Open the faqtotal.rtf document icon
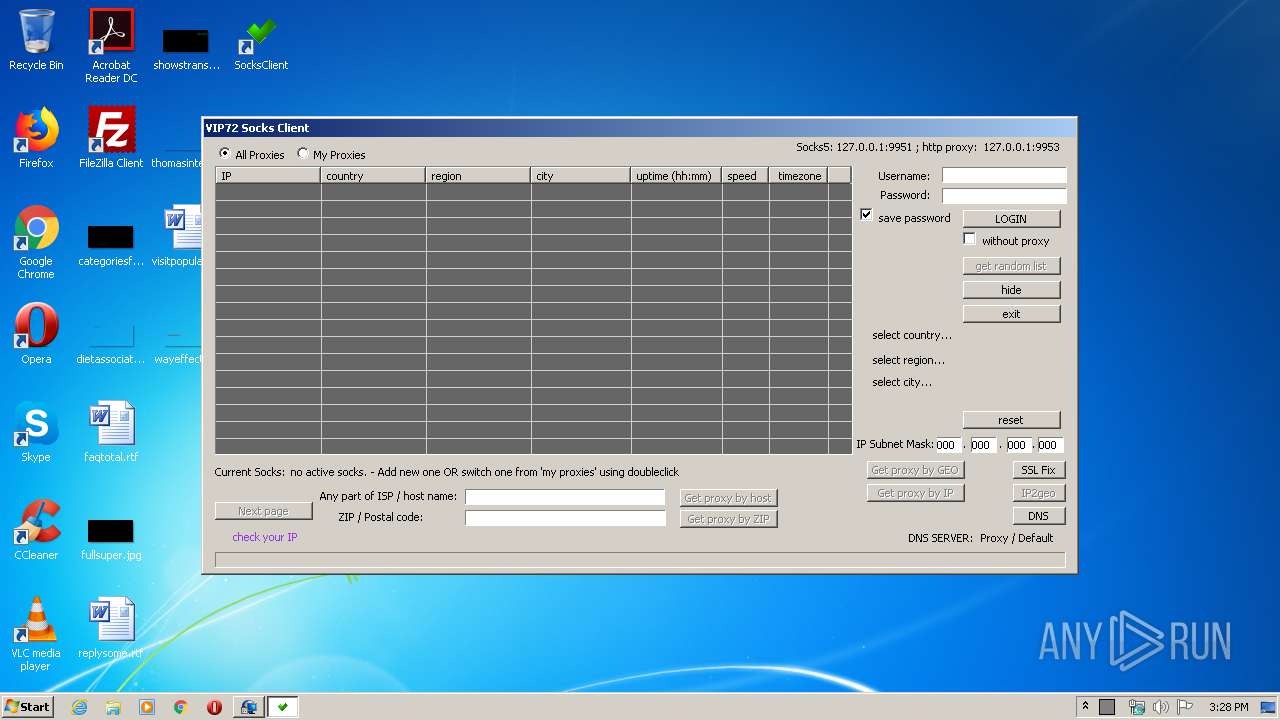 click(111, 432)
